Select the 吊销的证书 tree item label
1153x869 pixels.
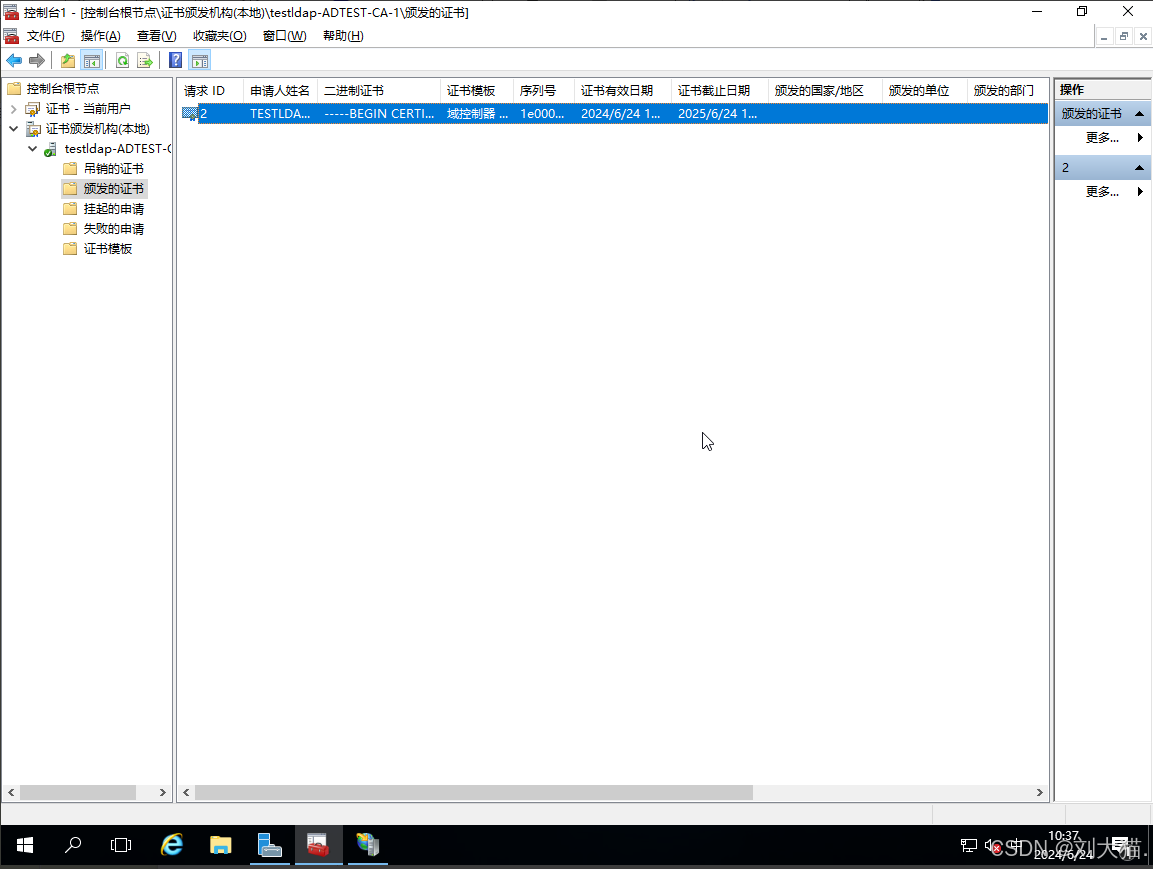tap(113, 168)
